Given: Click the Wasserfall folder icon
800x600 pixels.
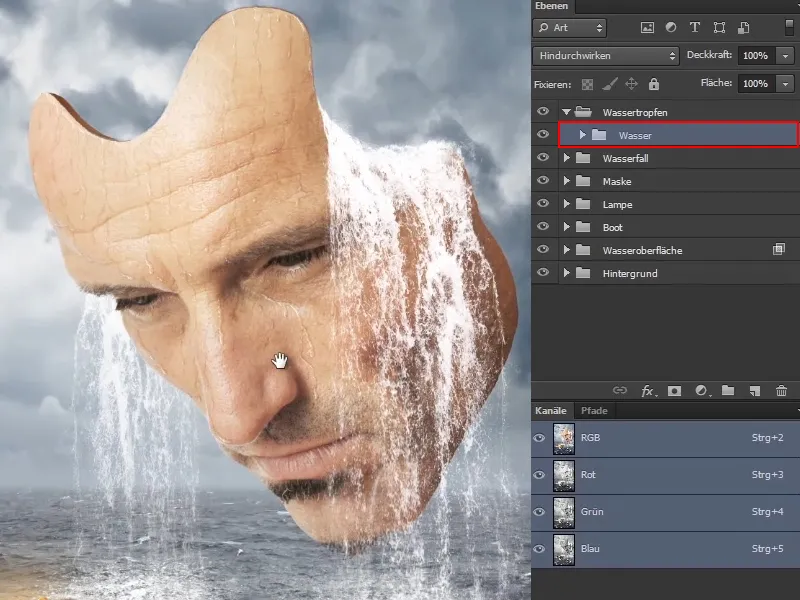Looking at the screenshot, I should [583, 158].
